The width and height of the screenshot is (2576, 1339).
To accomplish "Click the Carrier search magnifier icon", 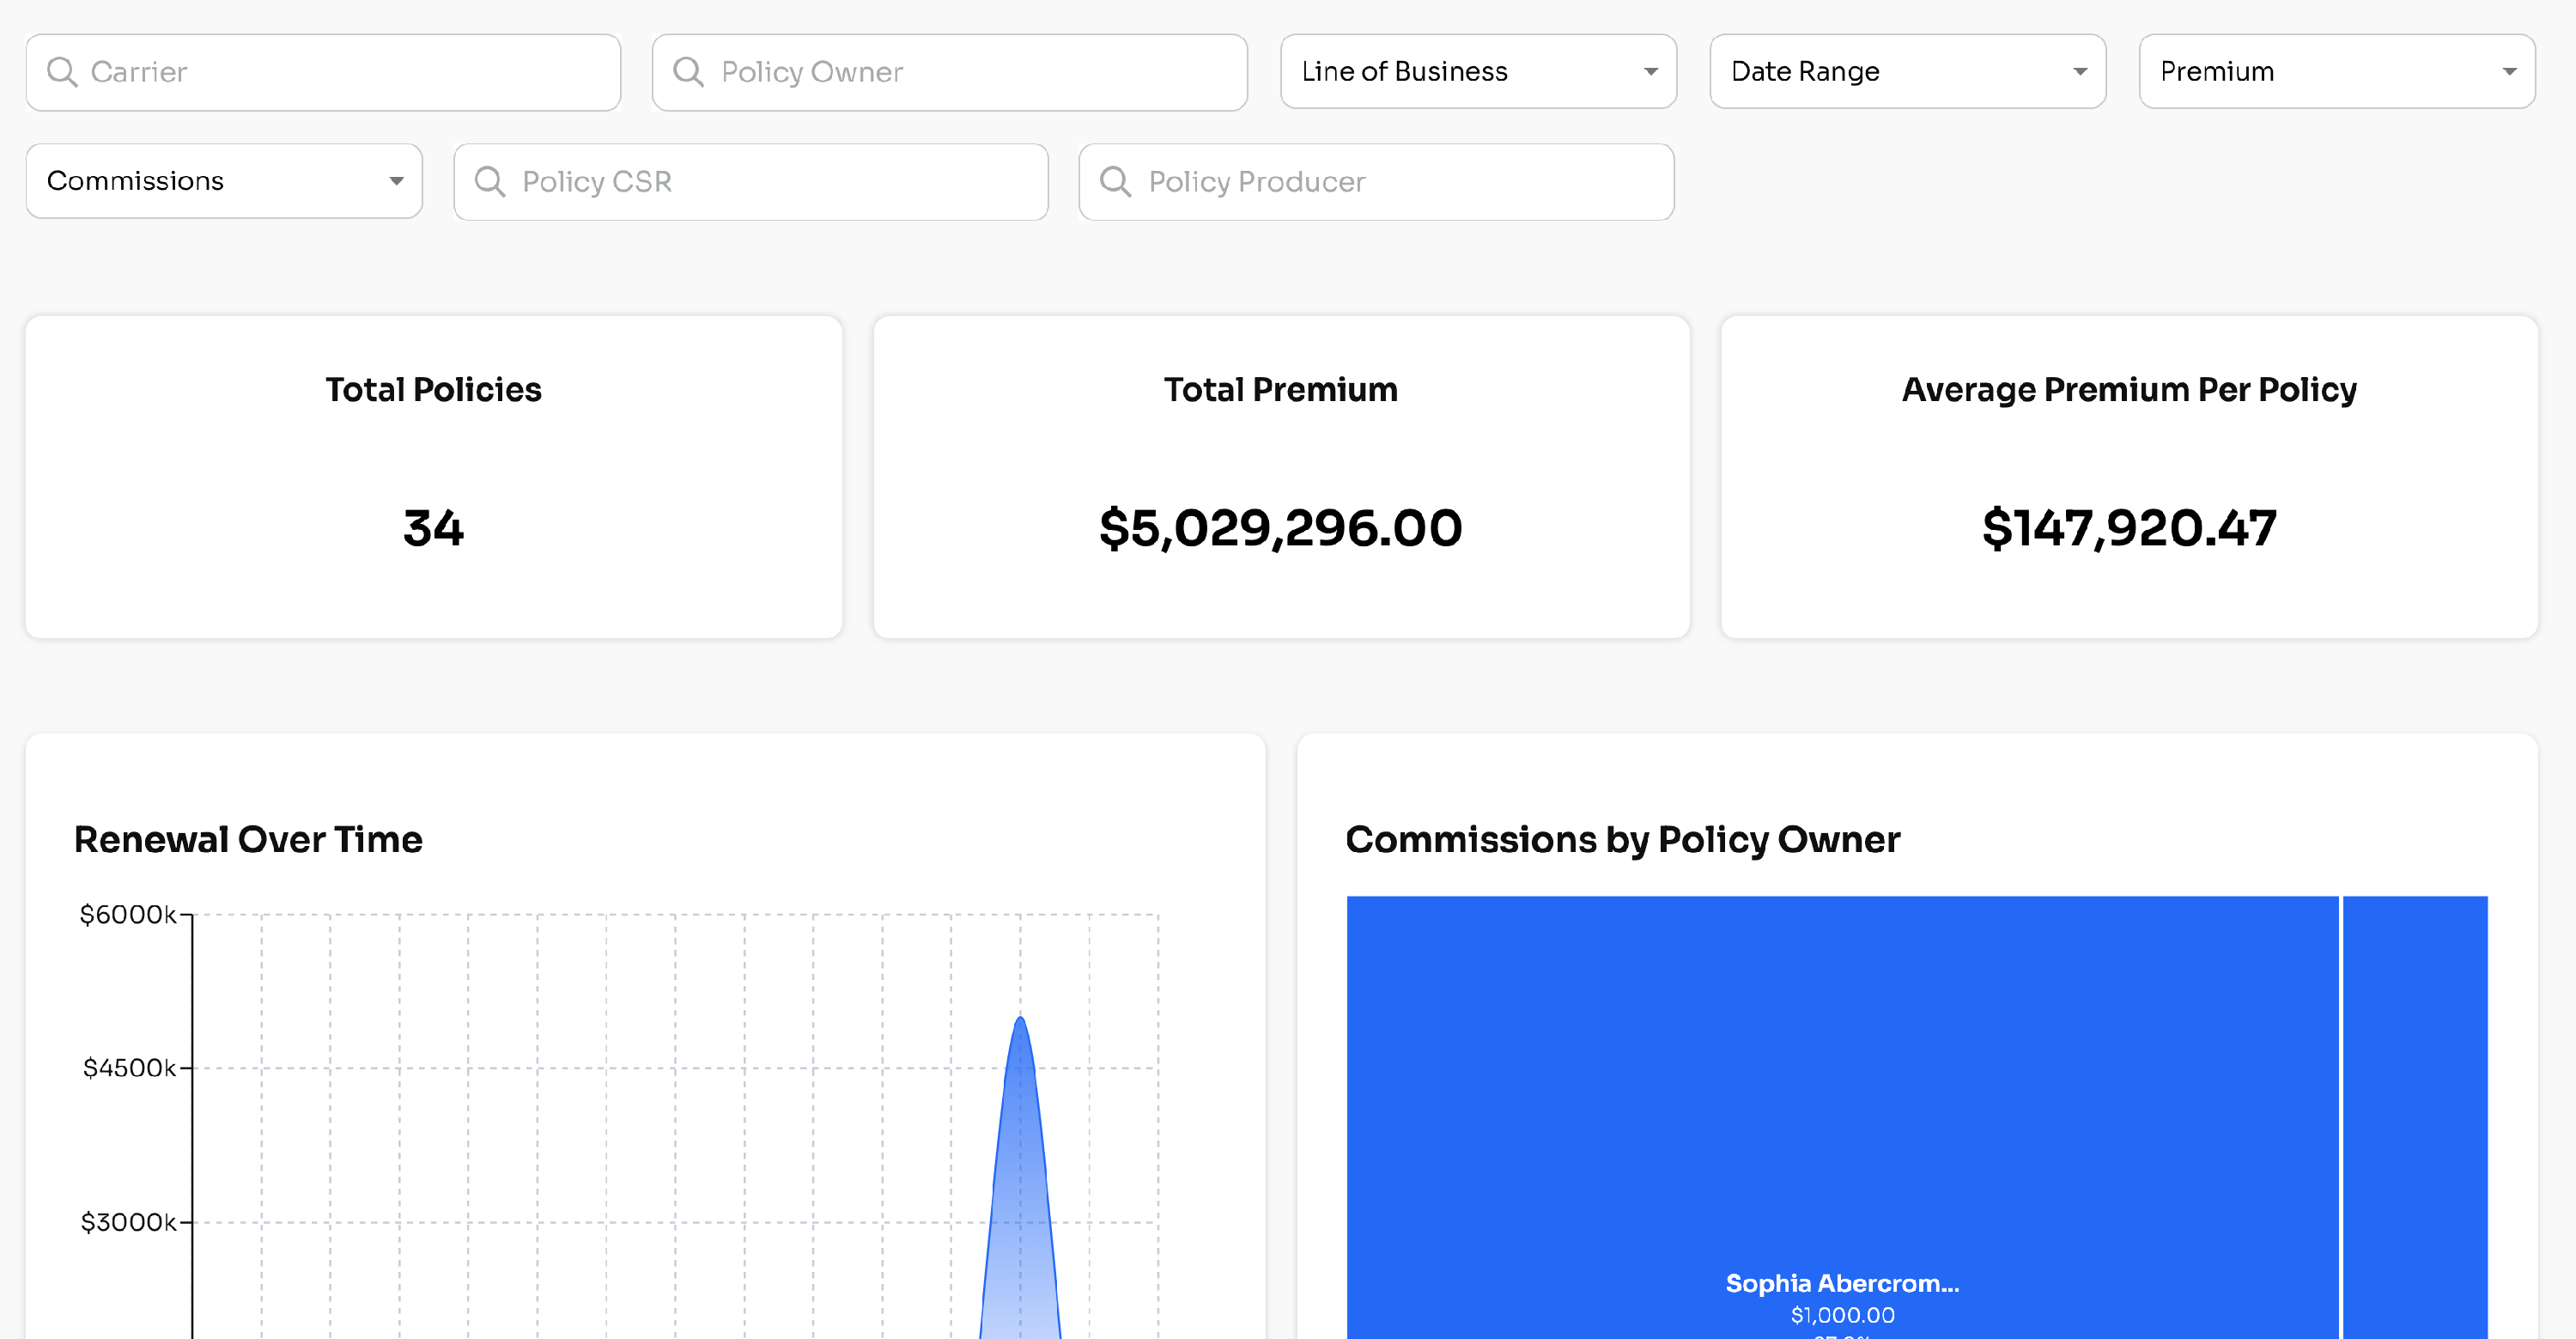I will (62, 72).
